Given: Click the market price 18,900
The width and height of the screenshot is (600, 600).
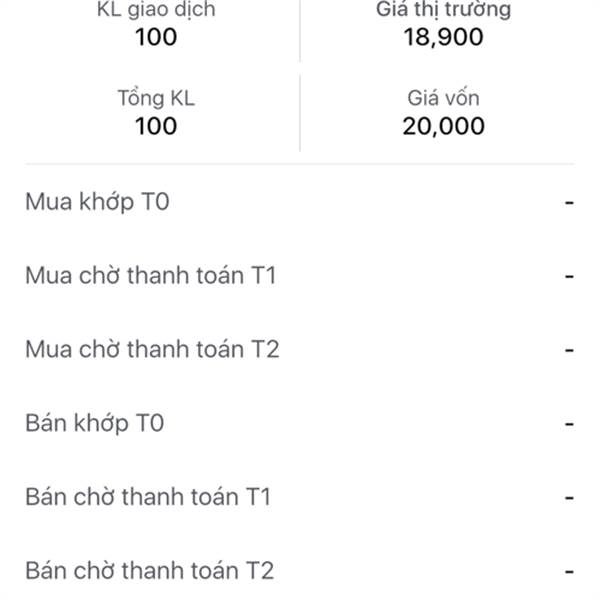Looking at the screenshot, I should click(x=443, y=38).
